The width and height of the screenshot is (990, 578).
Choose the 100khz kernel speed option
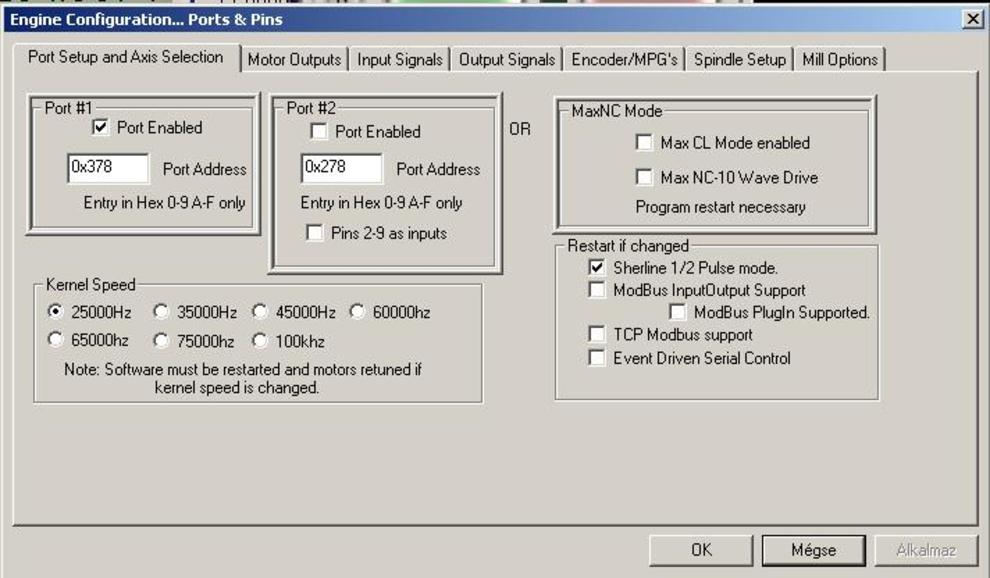pos(260,341)
